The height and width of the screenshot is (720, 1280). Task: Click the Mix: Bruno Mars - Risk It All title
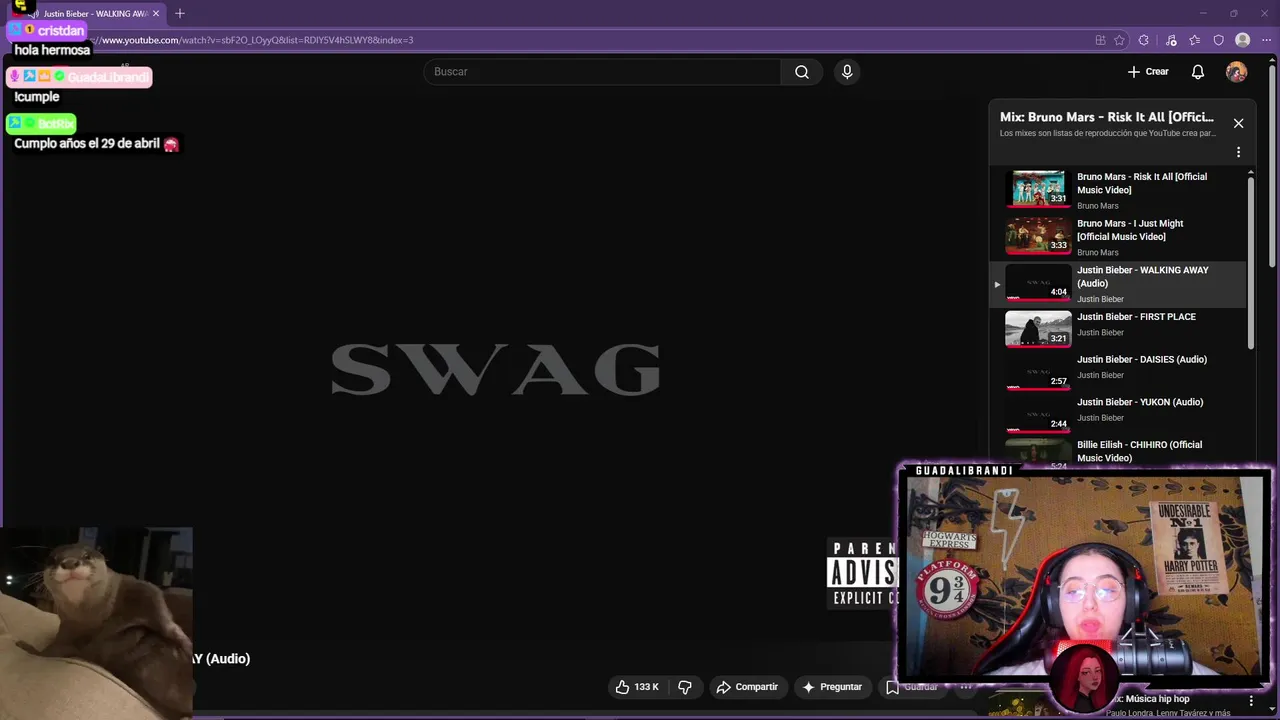pyautogui.click(x=1107, y=117)
